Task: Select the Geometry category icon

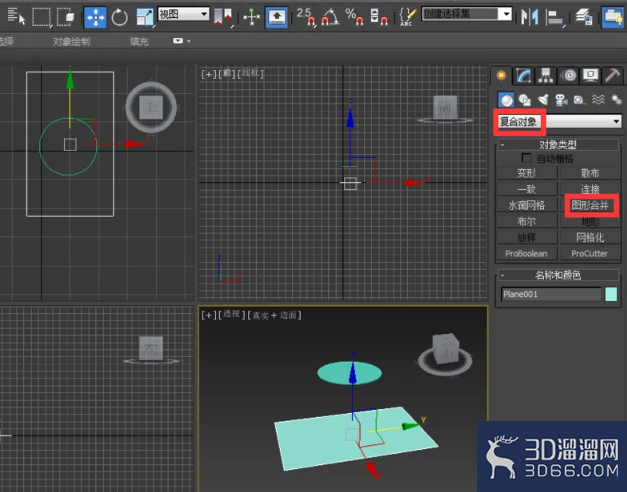Action: [506, 100]
